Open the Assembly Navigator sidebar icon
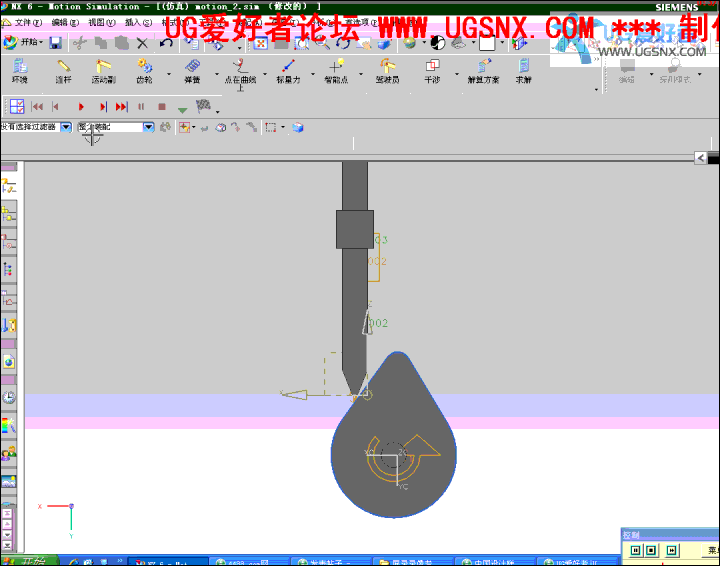This screenshot has width=720, height=566. 9,213
